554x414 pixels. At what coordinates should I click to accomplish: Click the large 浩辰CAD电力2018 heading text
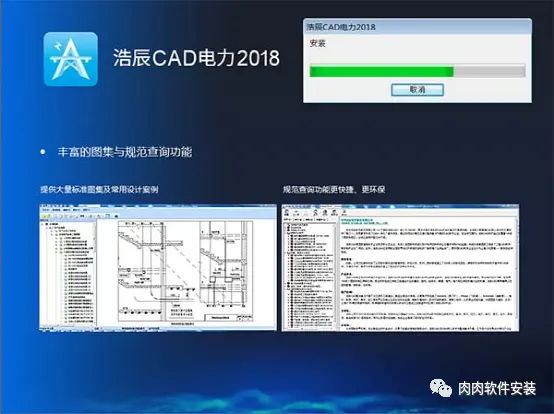[x=196, y=58]
